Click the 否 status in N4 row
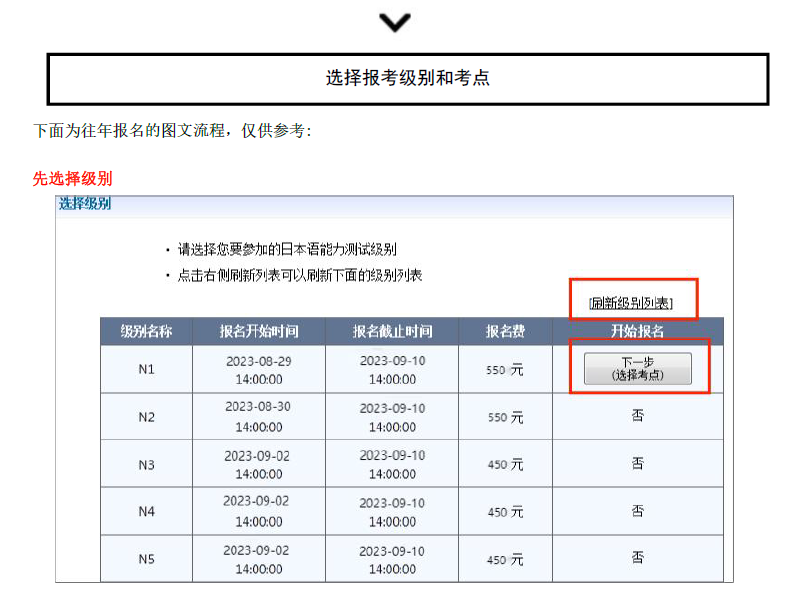The image size is (809, 608). click(638, 510)
